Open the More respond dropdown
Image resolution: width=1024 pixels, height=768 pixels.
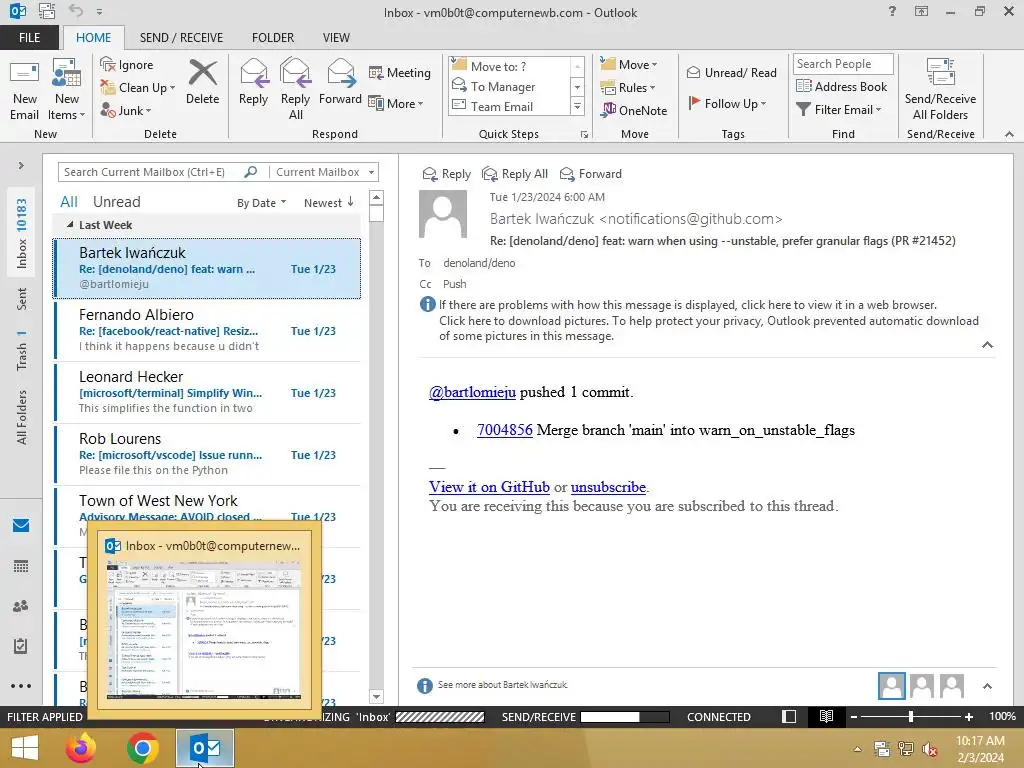pyautogui.click(x=396, y=103)
